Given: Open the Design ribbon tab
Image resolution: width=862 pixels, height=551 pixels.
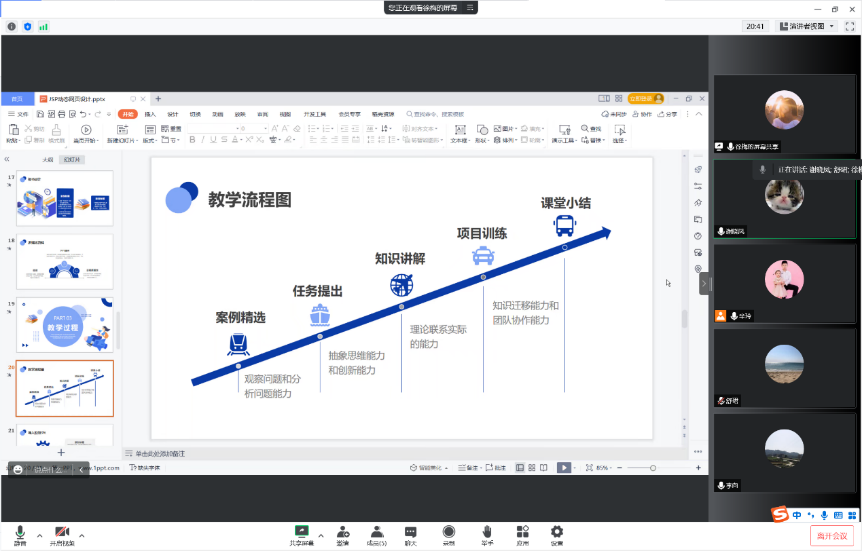Looking at the screenshot, I should coord(173,114).
